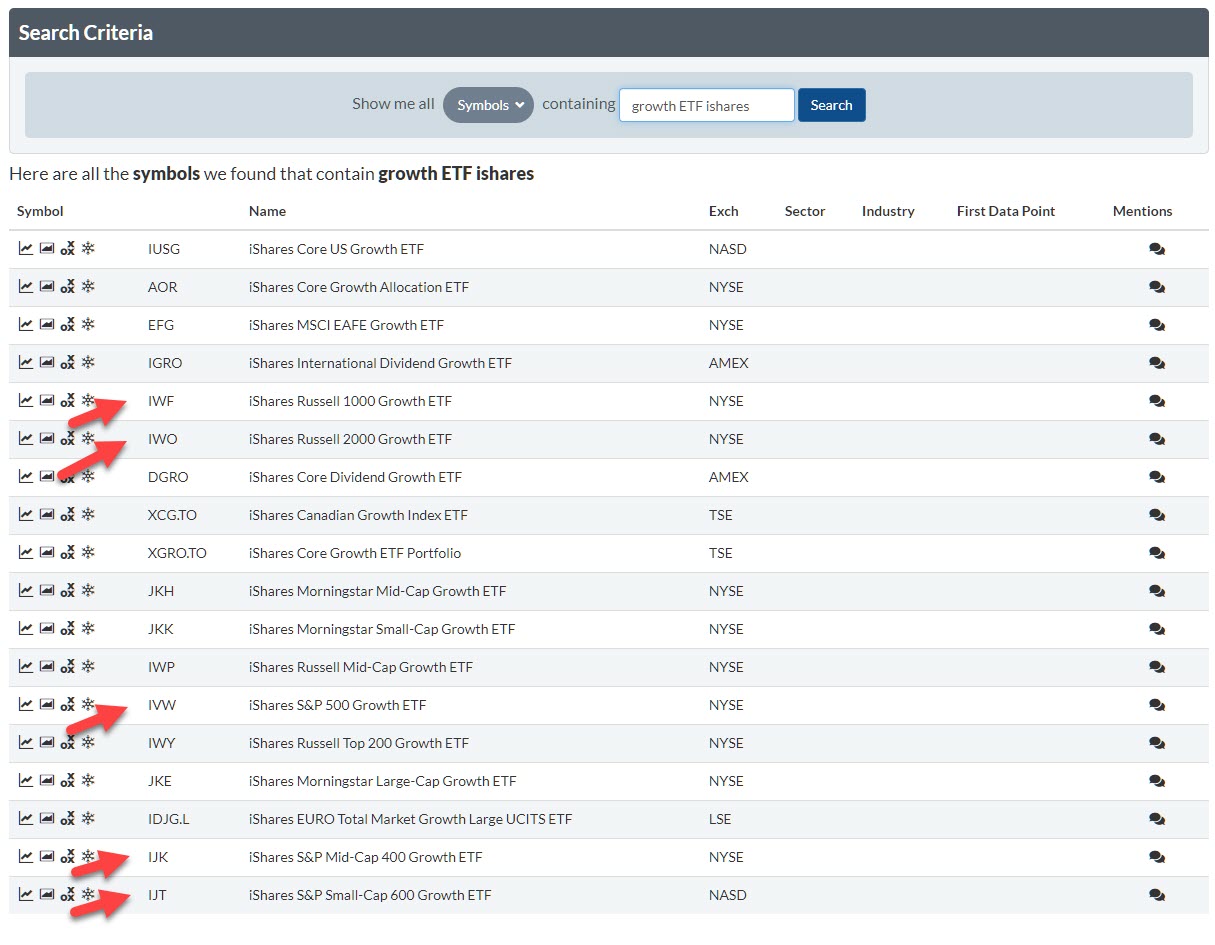Image resolution: width=1215 pixels, height=945 pixels.
Task: Open GalleryView icon for XGRO.TO row
Action: coord(47,553)
